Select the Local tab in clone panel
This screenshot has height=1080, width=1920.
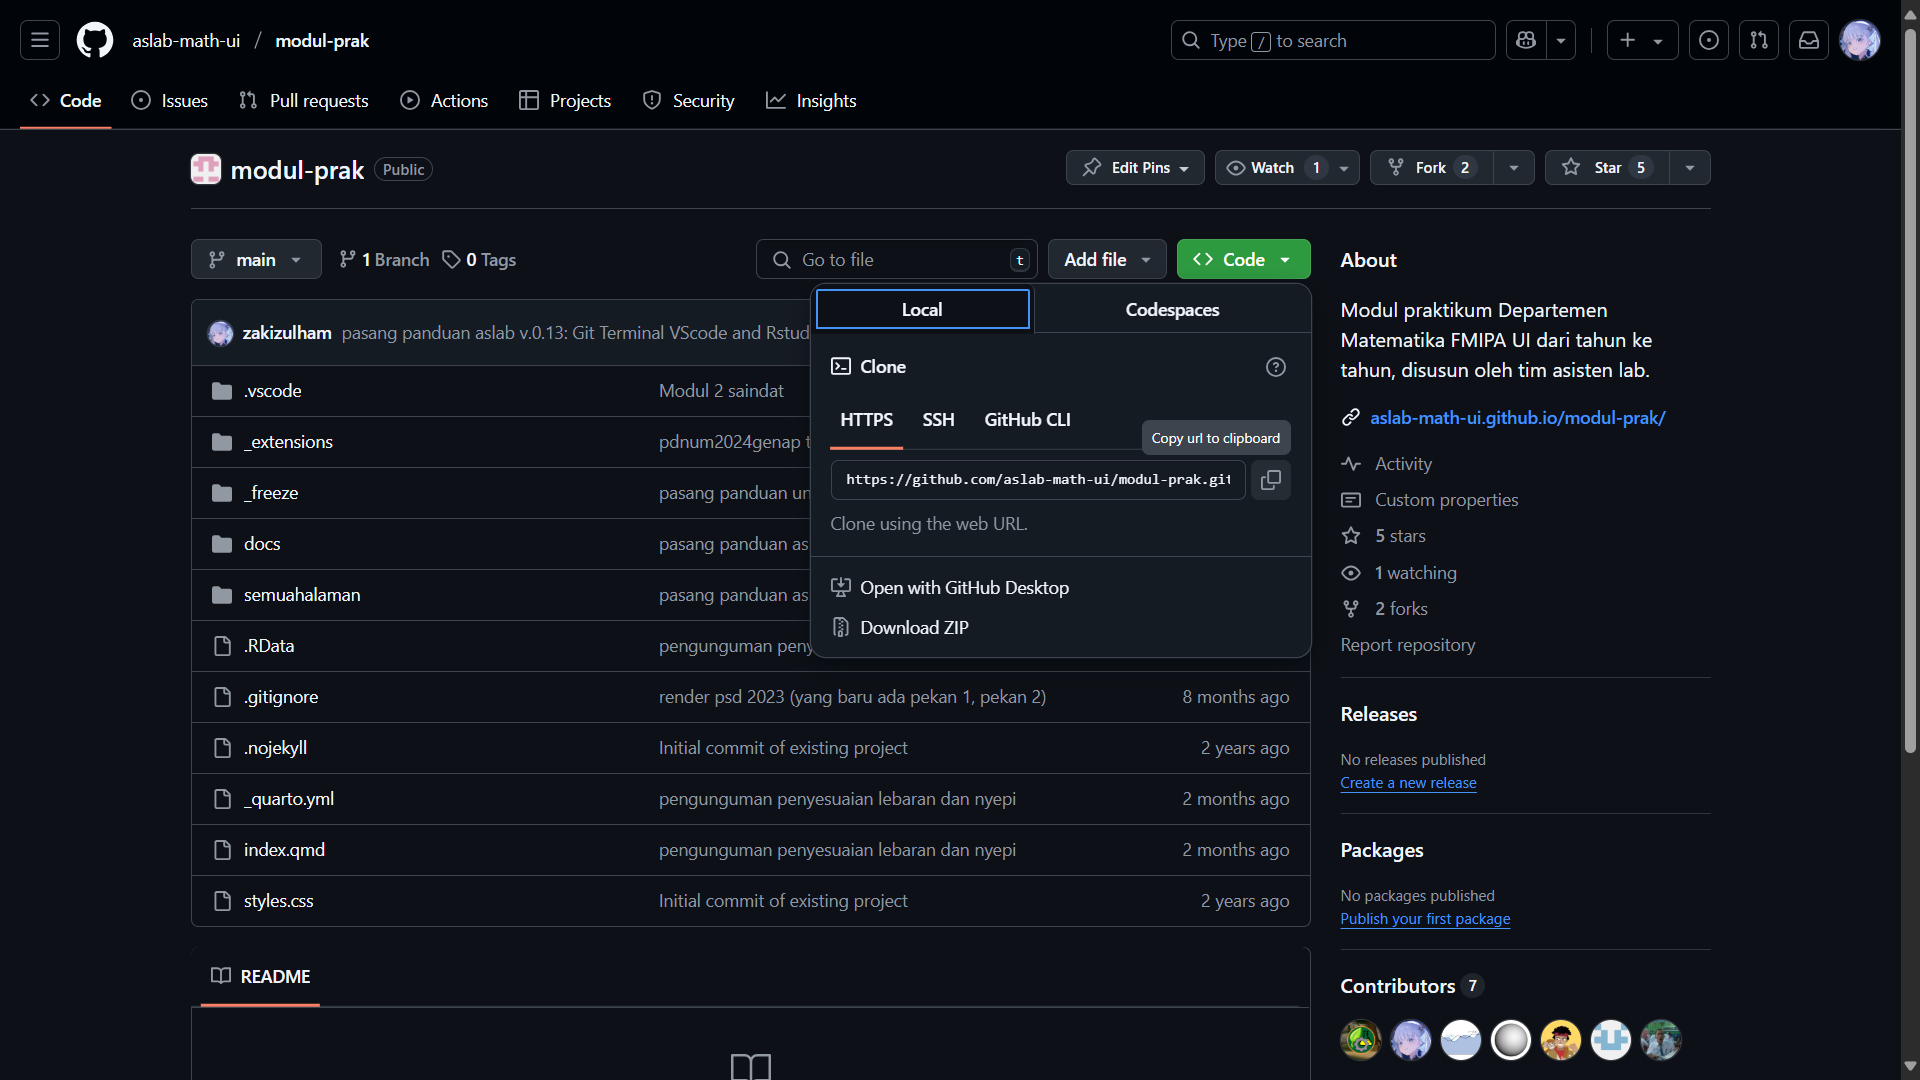pos(922,309)
